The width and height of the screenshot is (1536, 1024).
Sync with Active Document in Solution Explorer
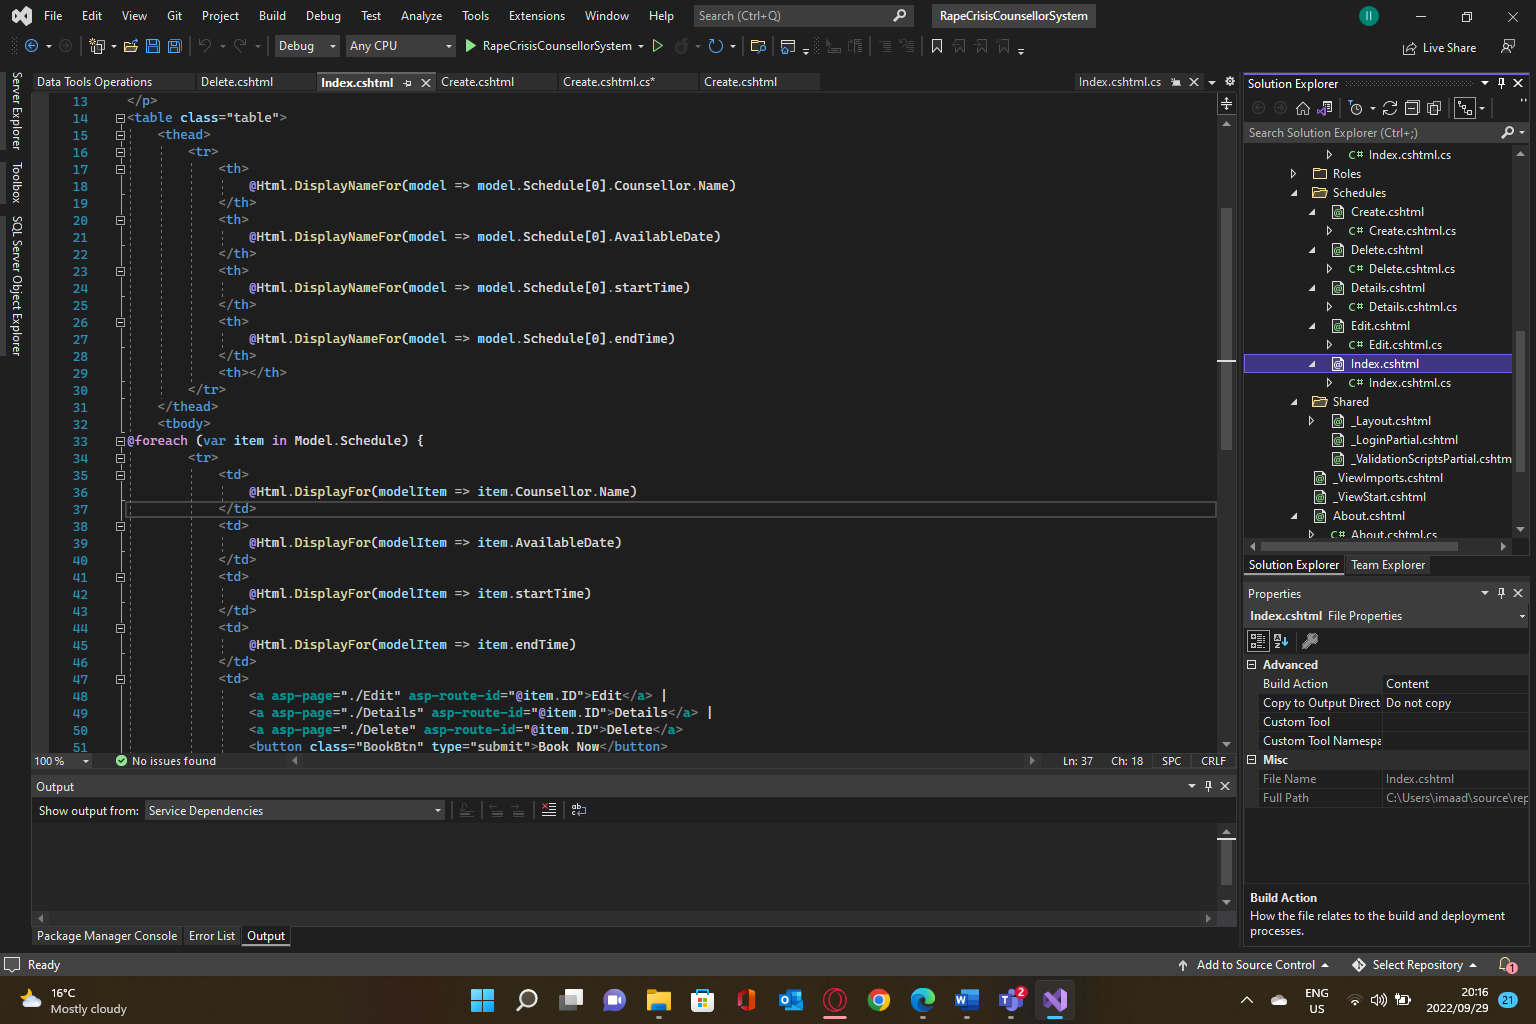coord(1390,108)
